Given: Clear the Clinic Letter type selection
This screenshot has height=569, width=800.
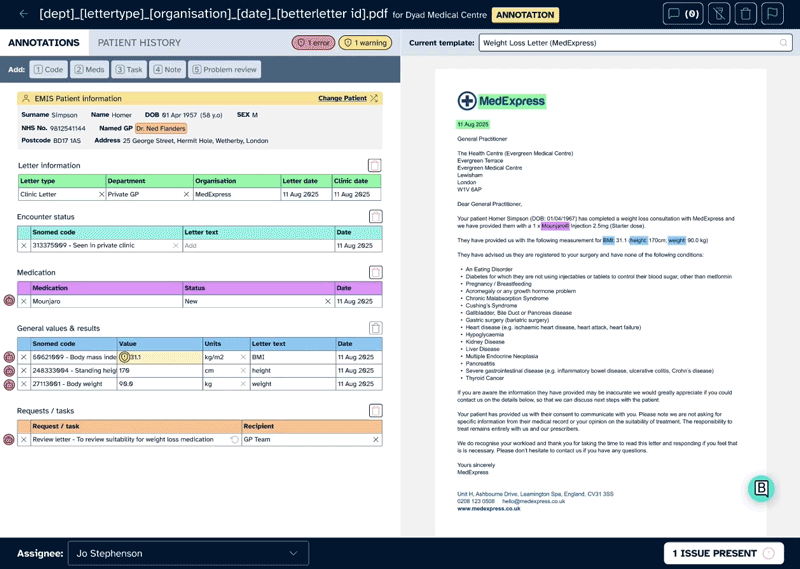Looking at the screenshot, I should click(x=101, y=194).
